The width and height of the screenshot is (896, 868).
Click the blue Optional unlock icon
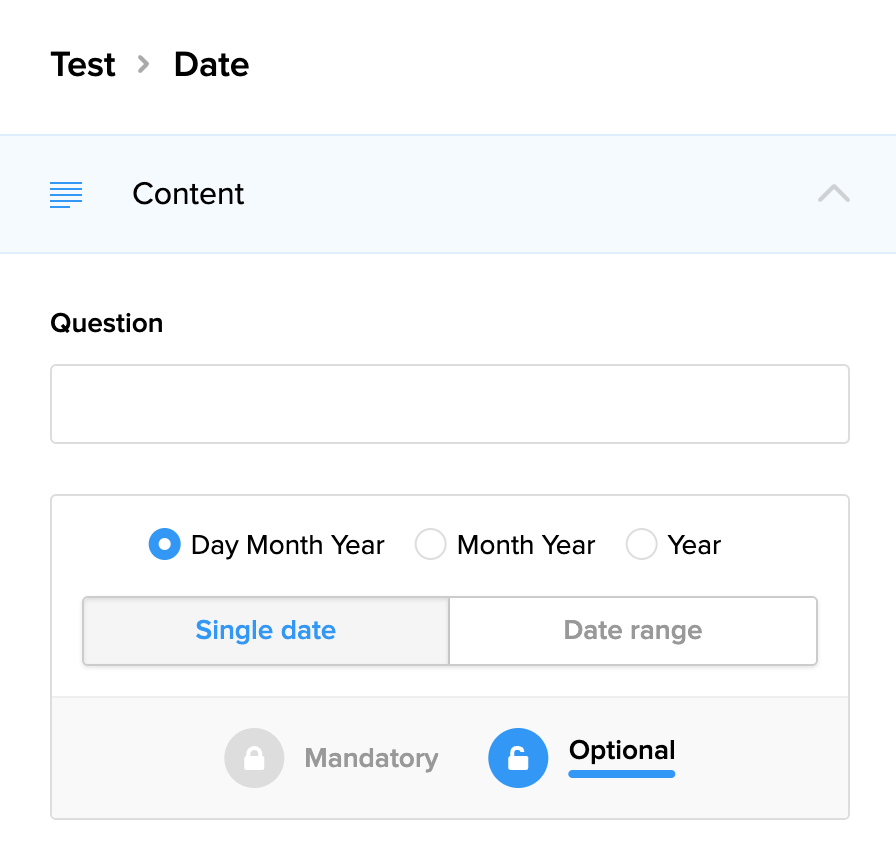(x=518, y=758)
